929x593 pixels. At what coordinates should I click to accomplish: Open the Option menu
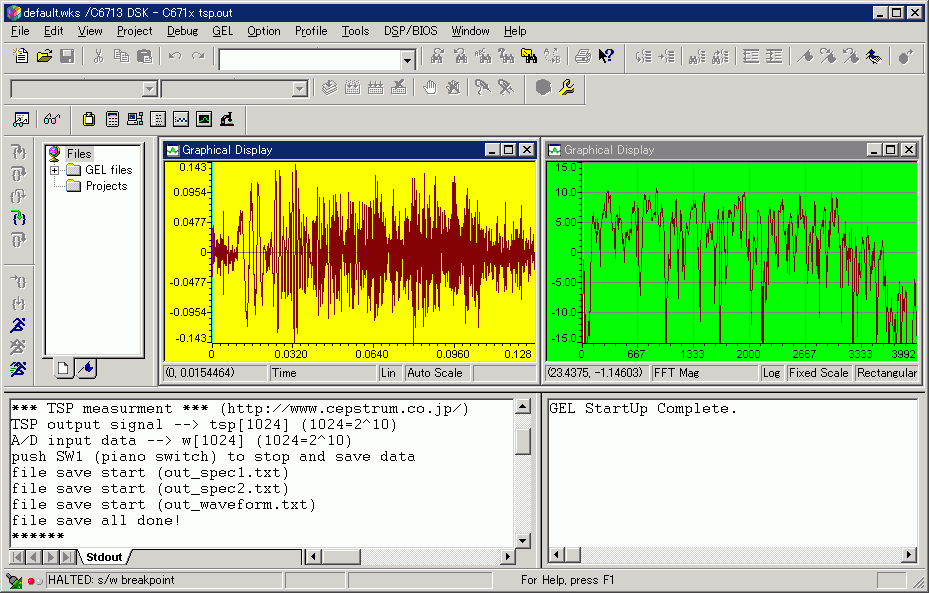pyautogui.click(x=264, y=31)
